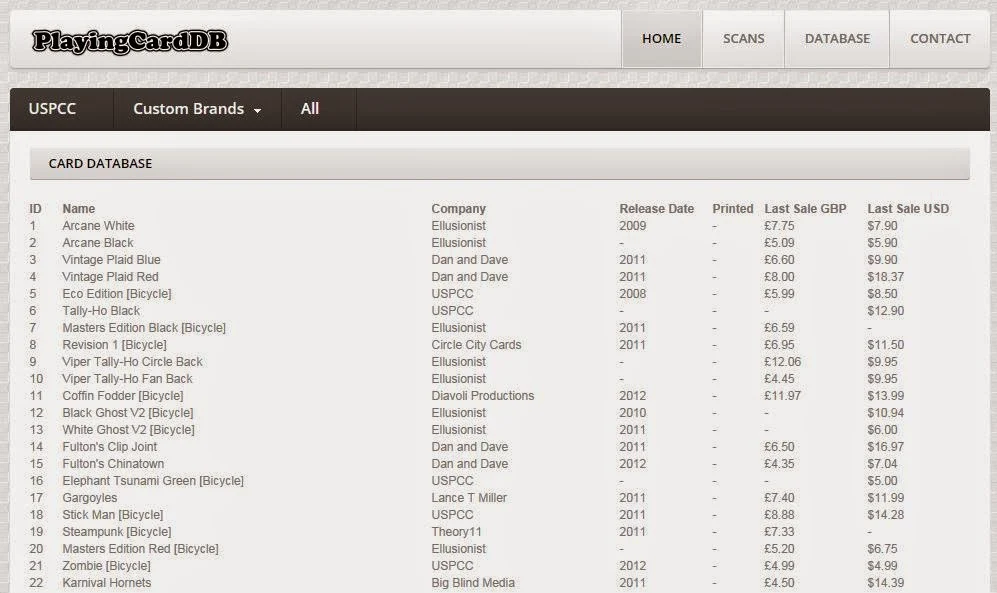Select the Arcane White row name
This screenshot has height=593, width=997.
pos(99,226)
